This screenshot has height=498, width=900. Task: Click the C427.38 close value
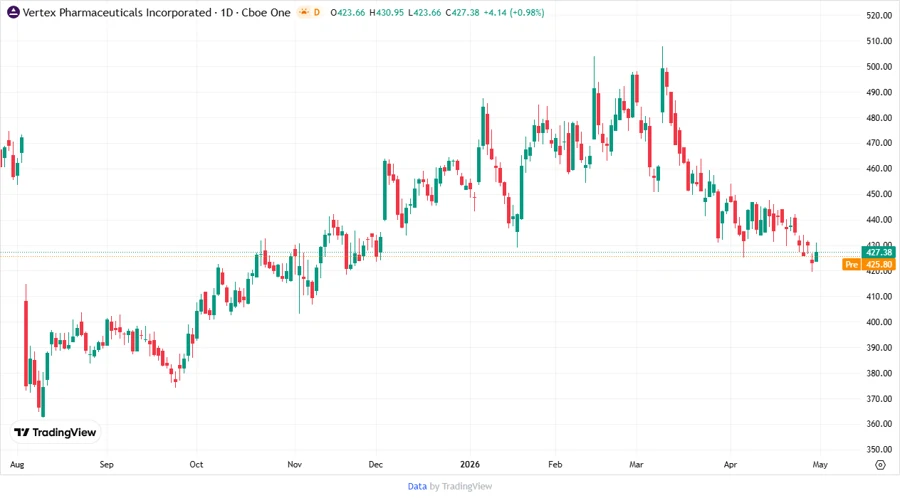click(x=463, y=12)
